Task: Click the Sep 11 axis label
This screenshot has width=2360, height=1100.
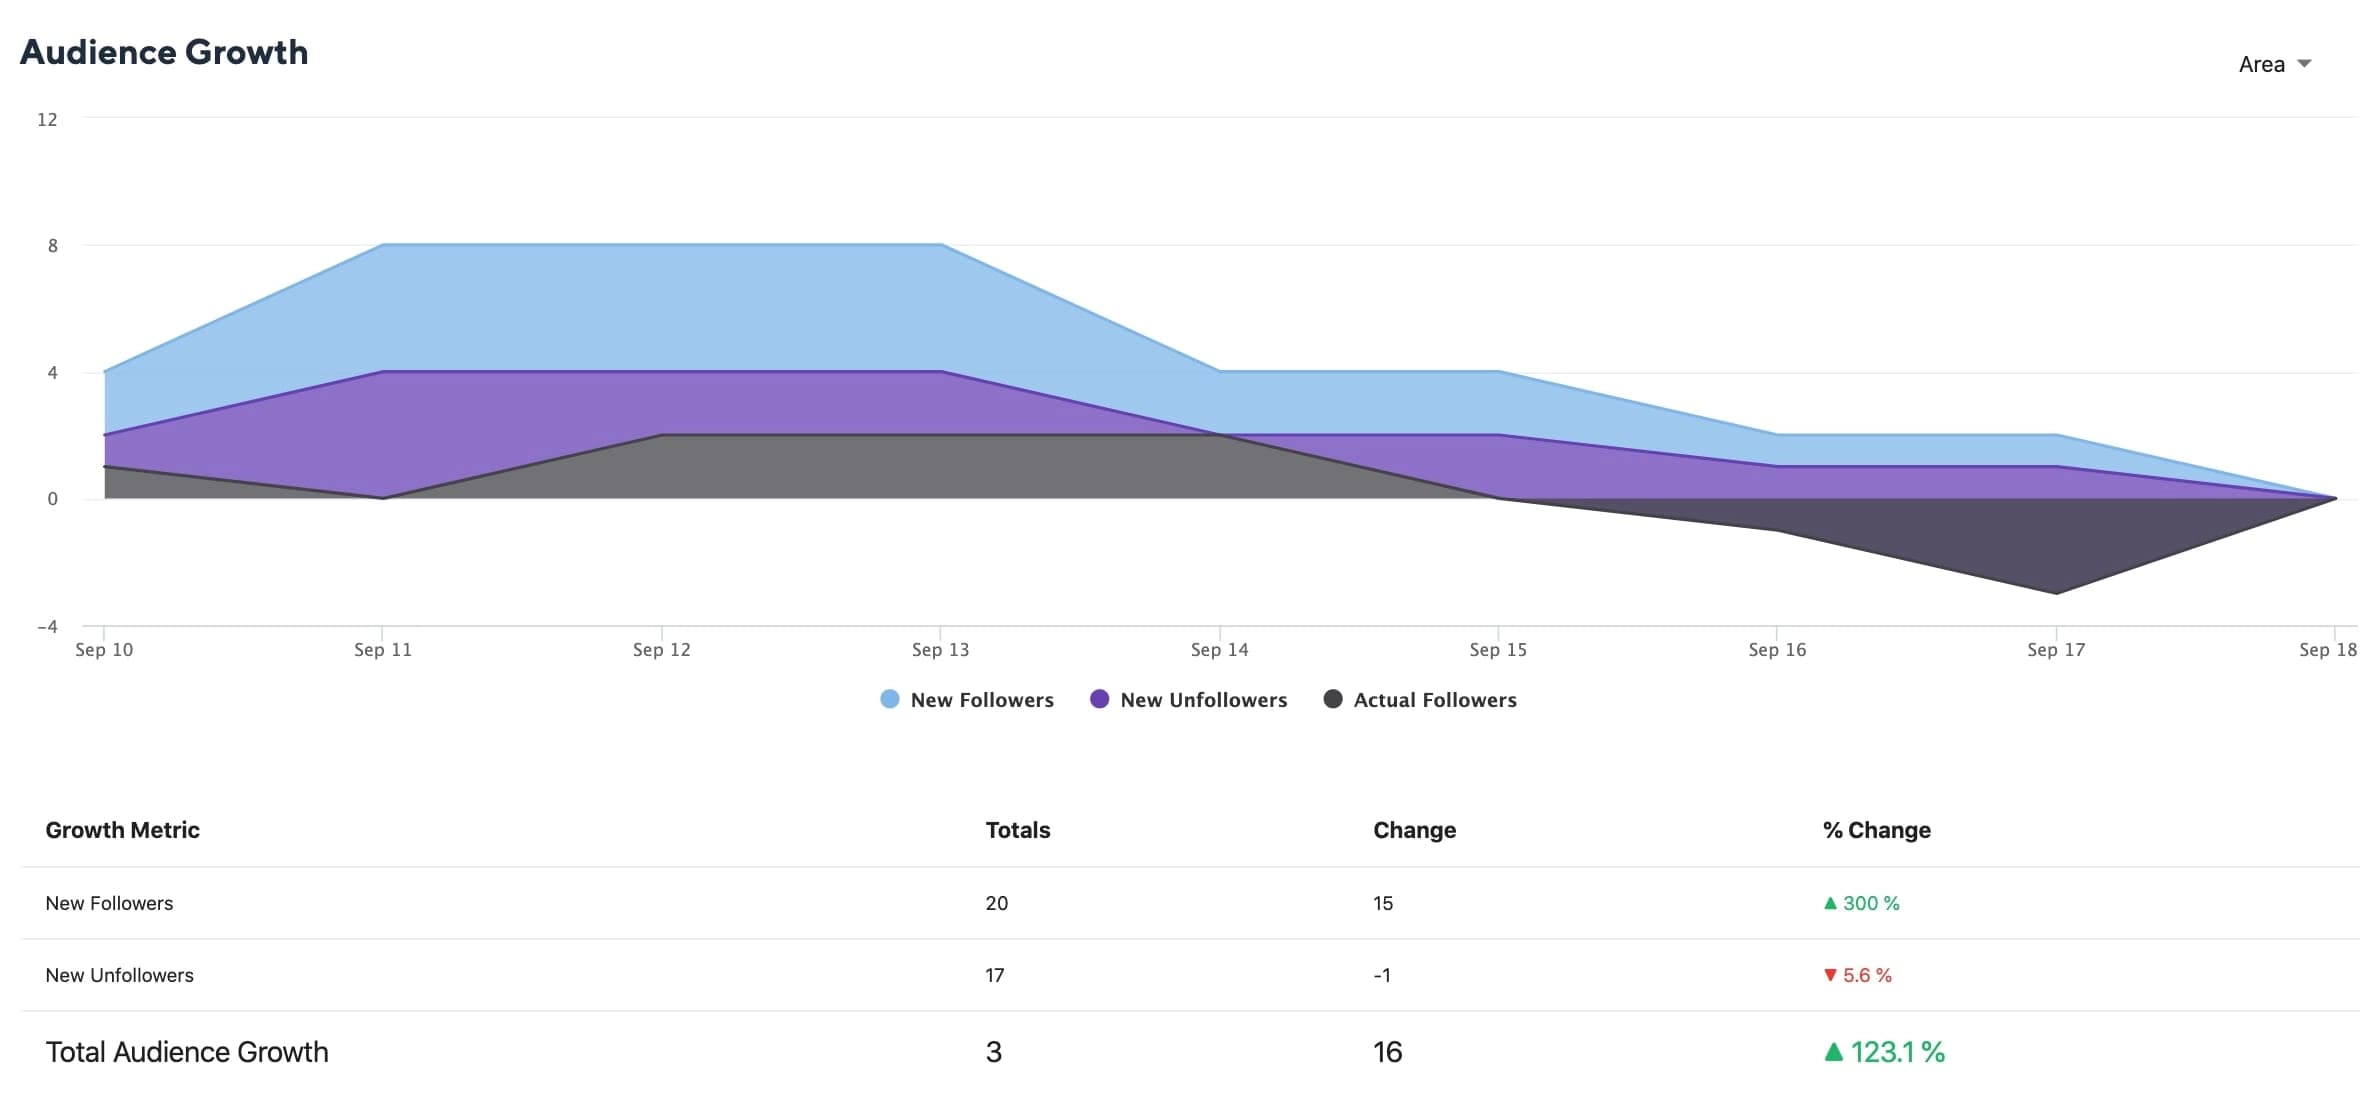Action: pyautogui.click(x=383, y=650)
